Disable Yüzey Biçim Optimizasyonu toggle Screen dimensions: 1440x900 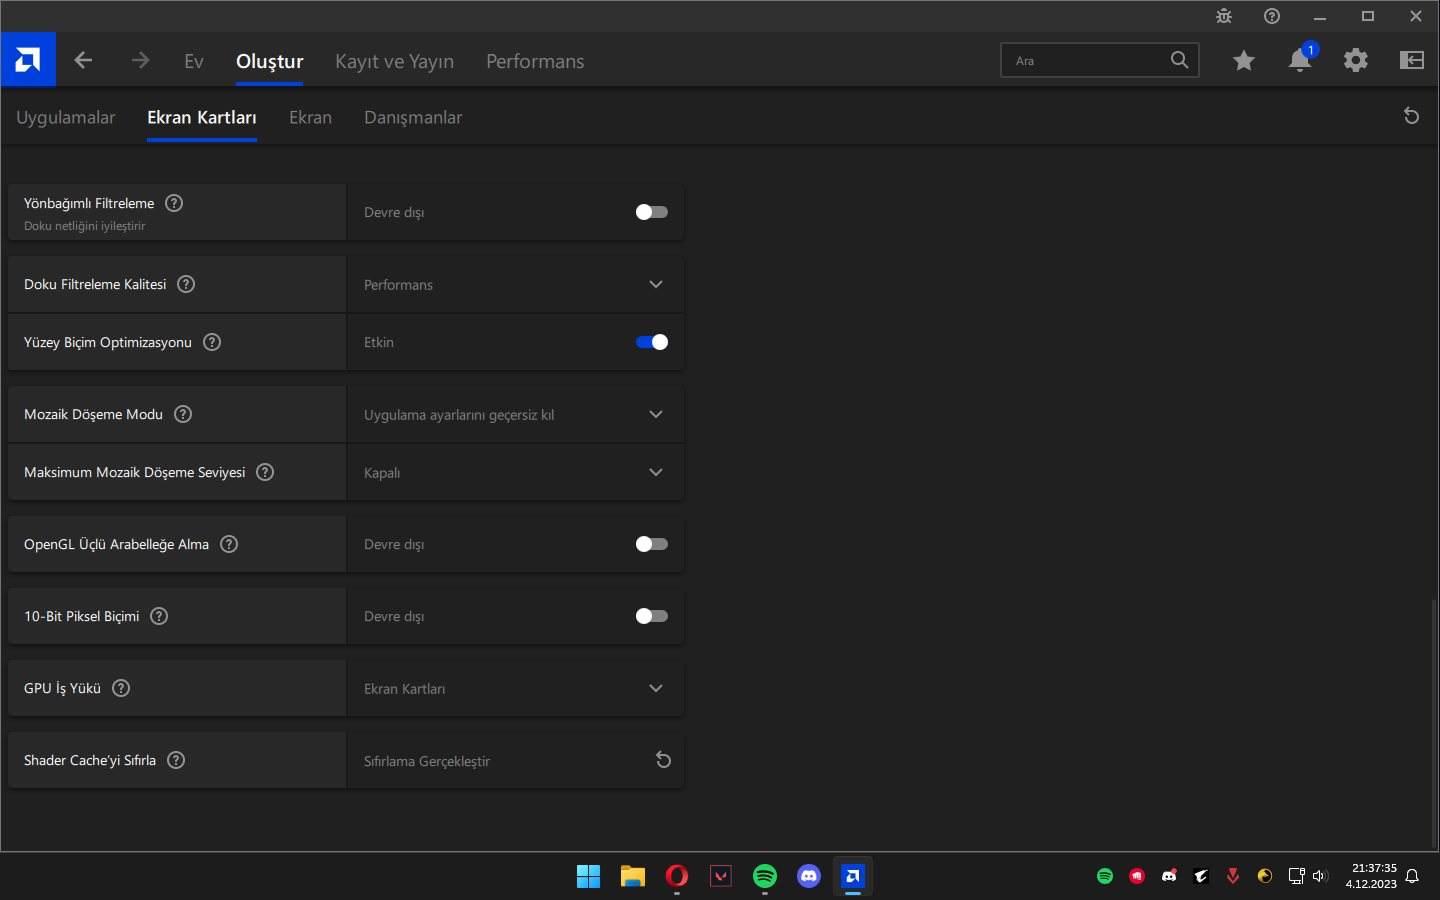651,342
